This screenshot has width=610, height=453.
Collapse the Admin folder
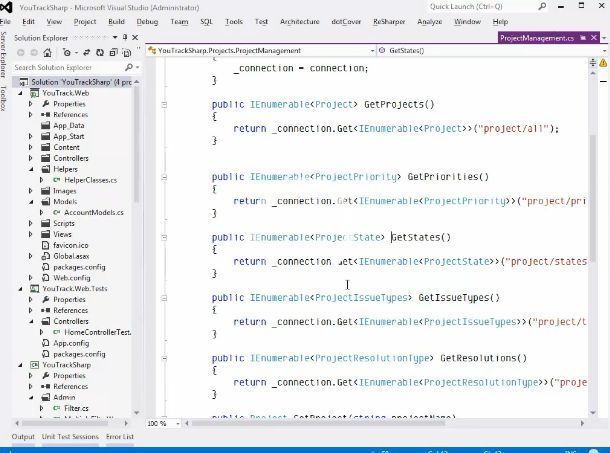31,397
